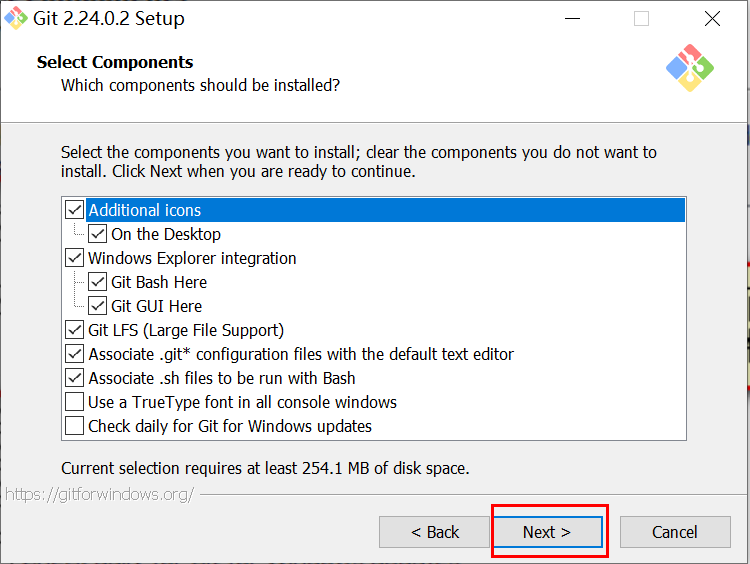Viewport: 750px width, 564px height.
Task: Enable TrueType font in console windows
Action: [75, 402]
